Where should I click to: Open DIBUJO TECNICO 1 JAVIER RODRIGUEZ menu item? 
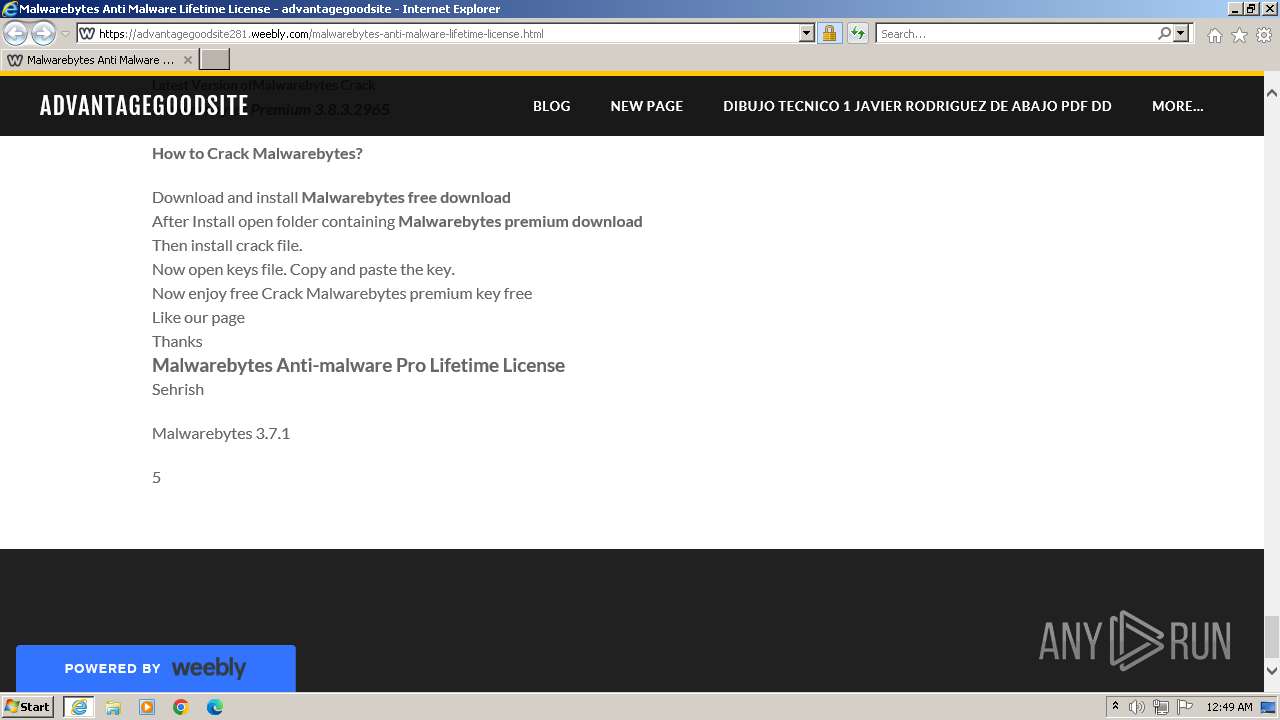click(x=917, y=106)
